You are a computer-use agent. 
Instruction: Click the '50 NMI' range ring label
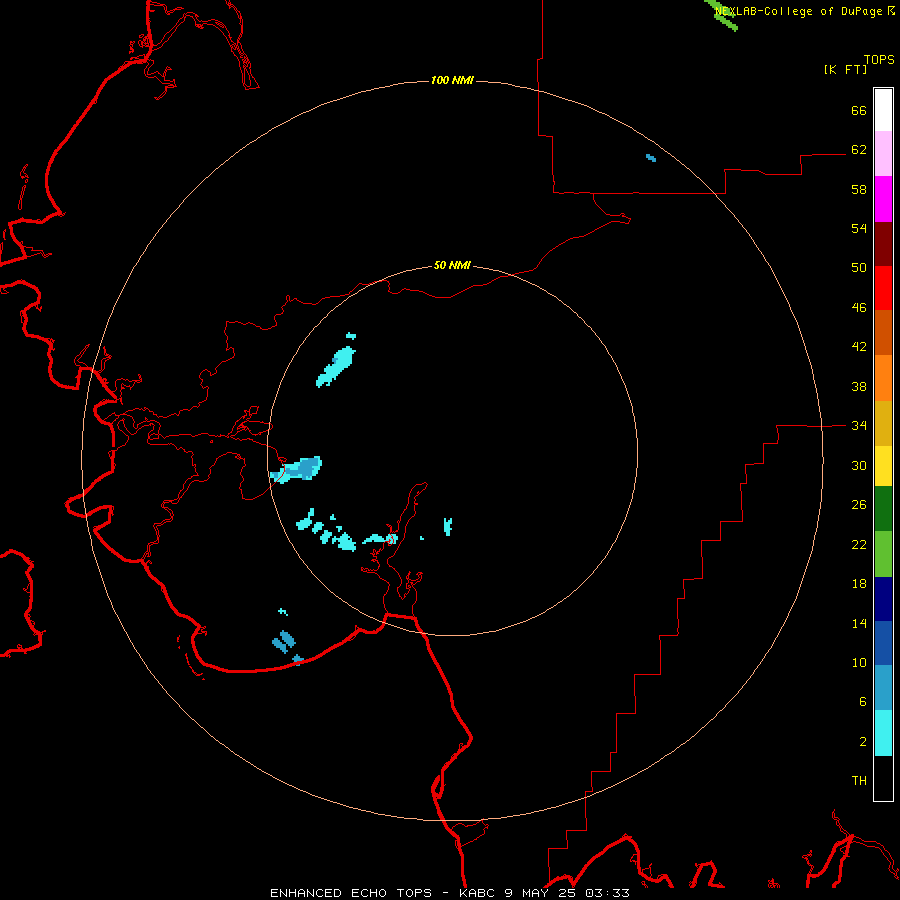click(x=452, y=265)
